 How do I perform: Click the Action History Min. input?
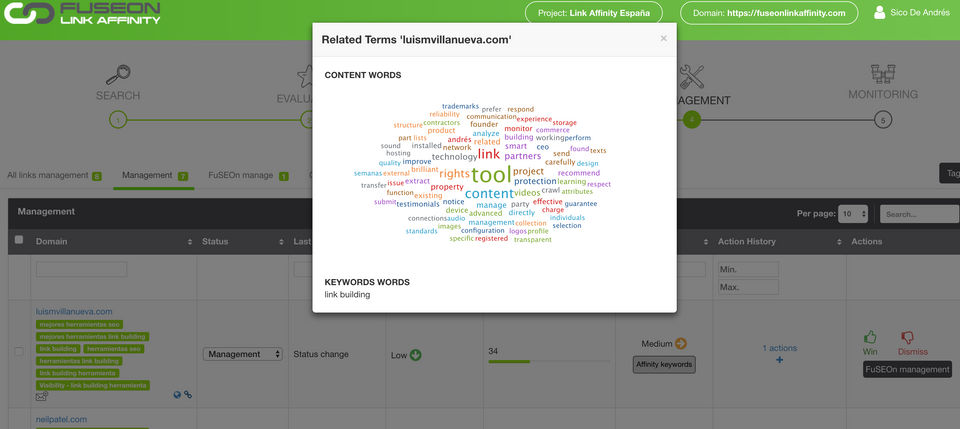click(748, 269)
